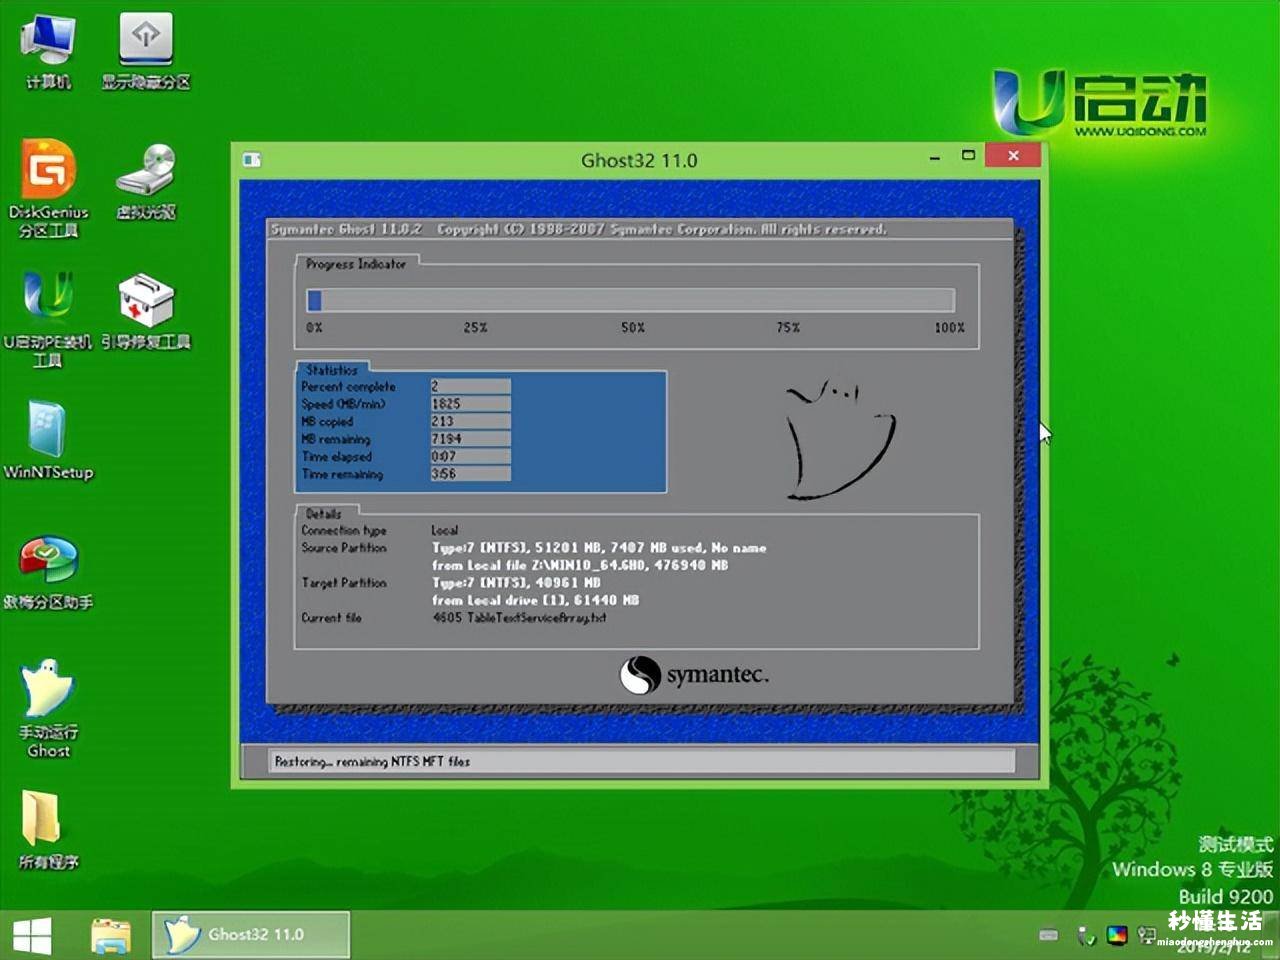1280x960 pixels.
Task: Click the Current file TableTextServiceArray.txt line
Action: coord(519,618)
